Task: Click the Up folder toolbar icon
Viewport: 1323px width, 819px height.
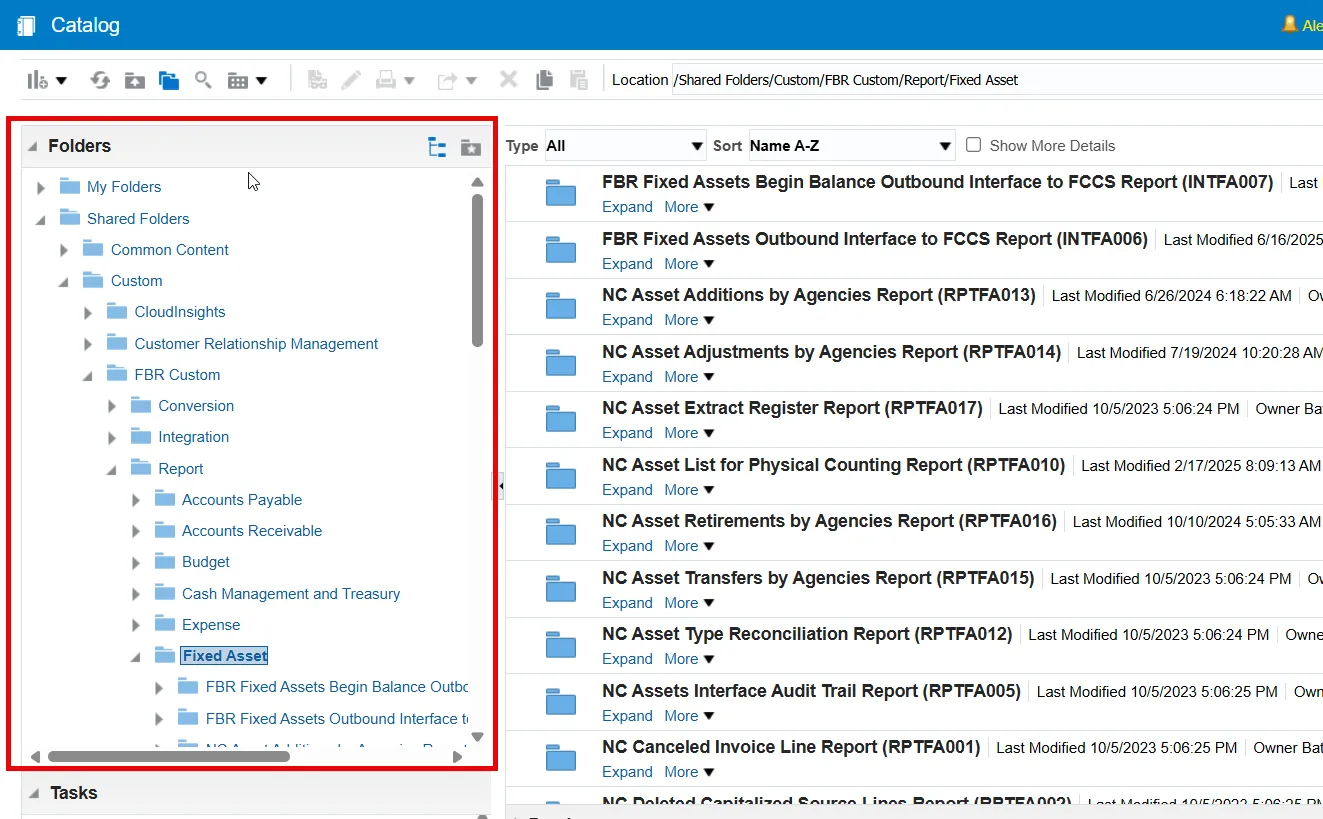Action: coord(135,80)
